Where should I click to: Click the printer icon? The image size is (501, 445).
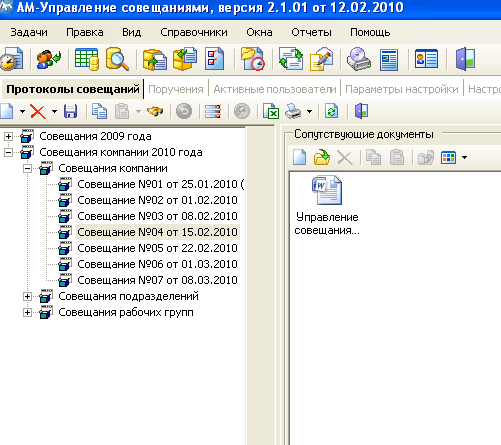(294, 111)
